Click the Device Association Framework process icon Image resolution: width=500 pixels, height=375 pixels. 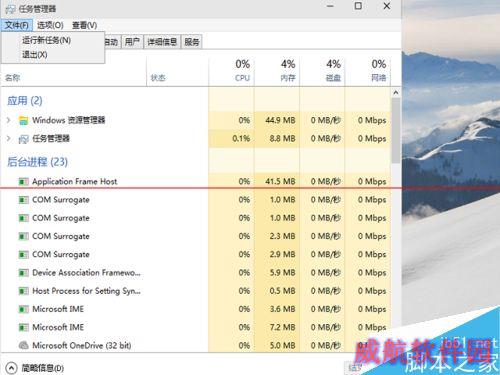coord(23,273)
